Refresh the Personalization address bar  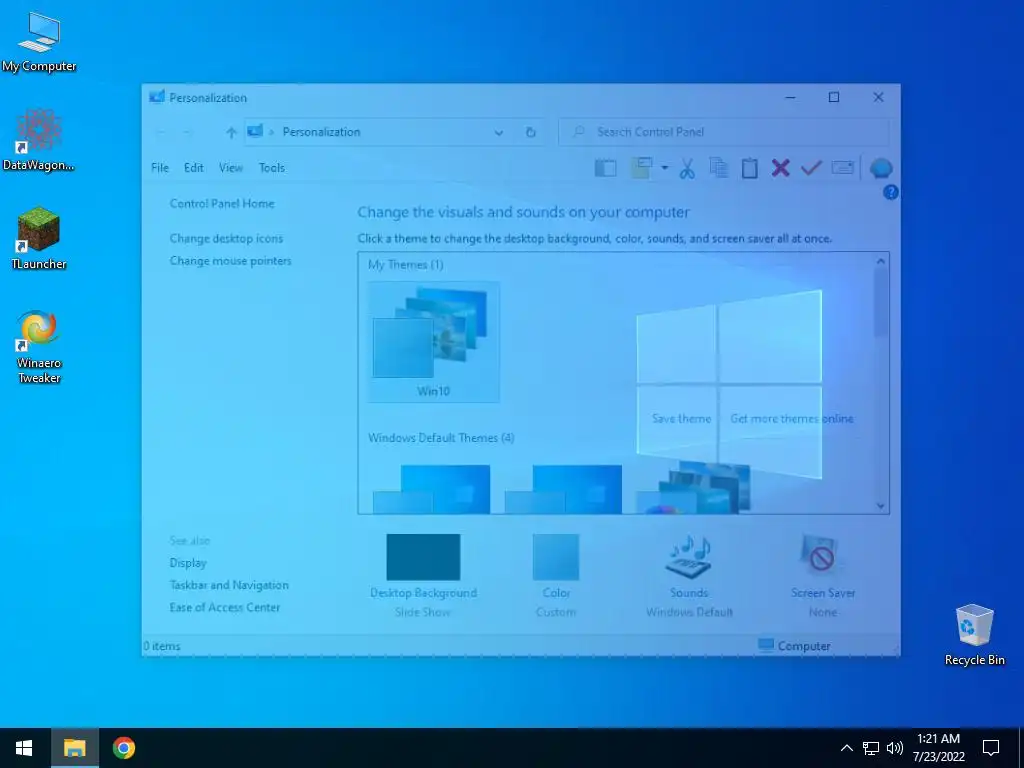point(531,133)
